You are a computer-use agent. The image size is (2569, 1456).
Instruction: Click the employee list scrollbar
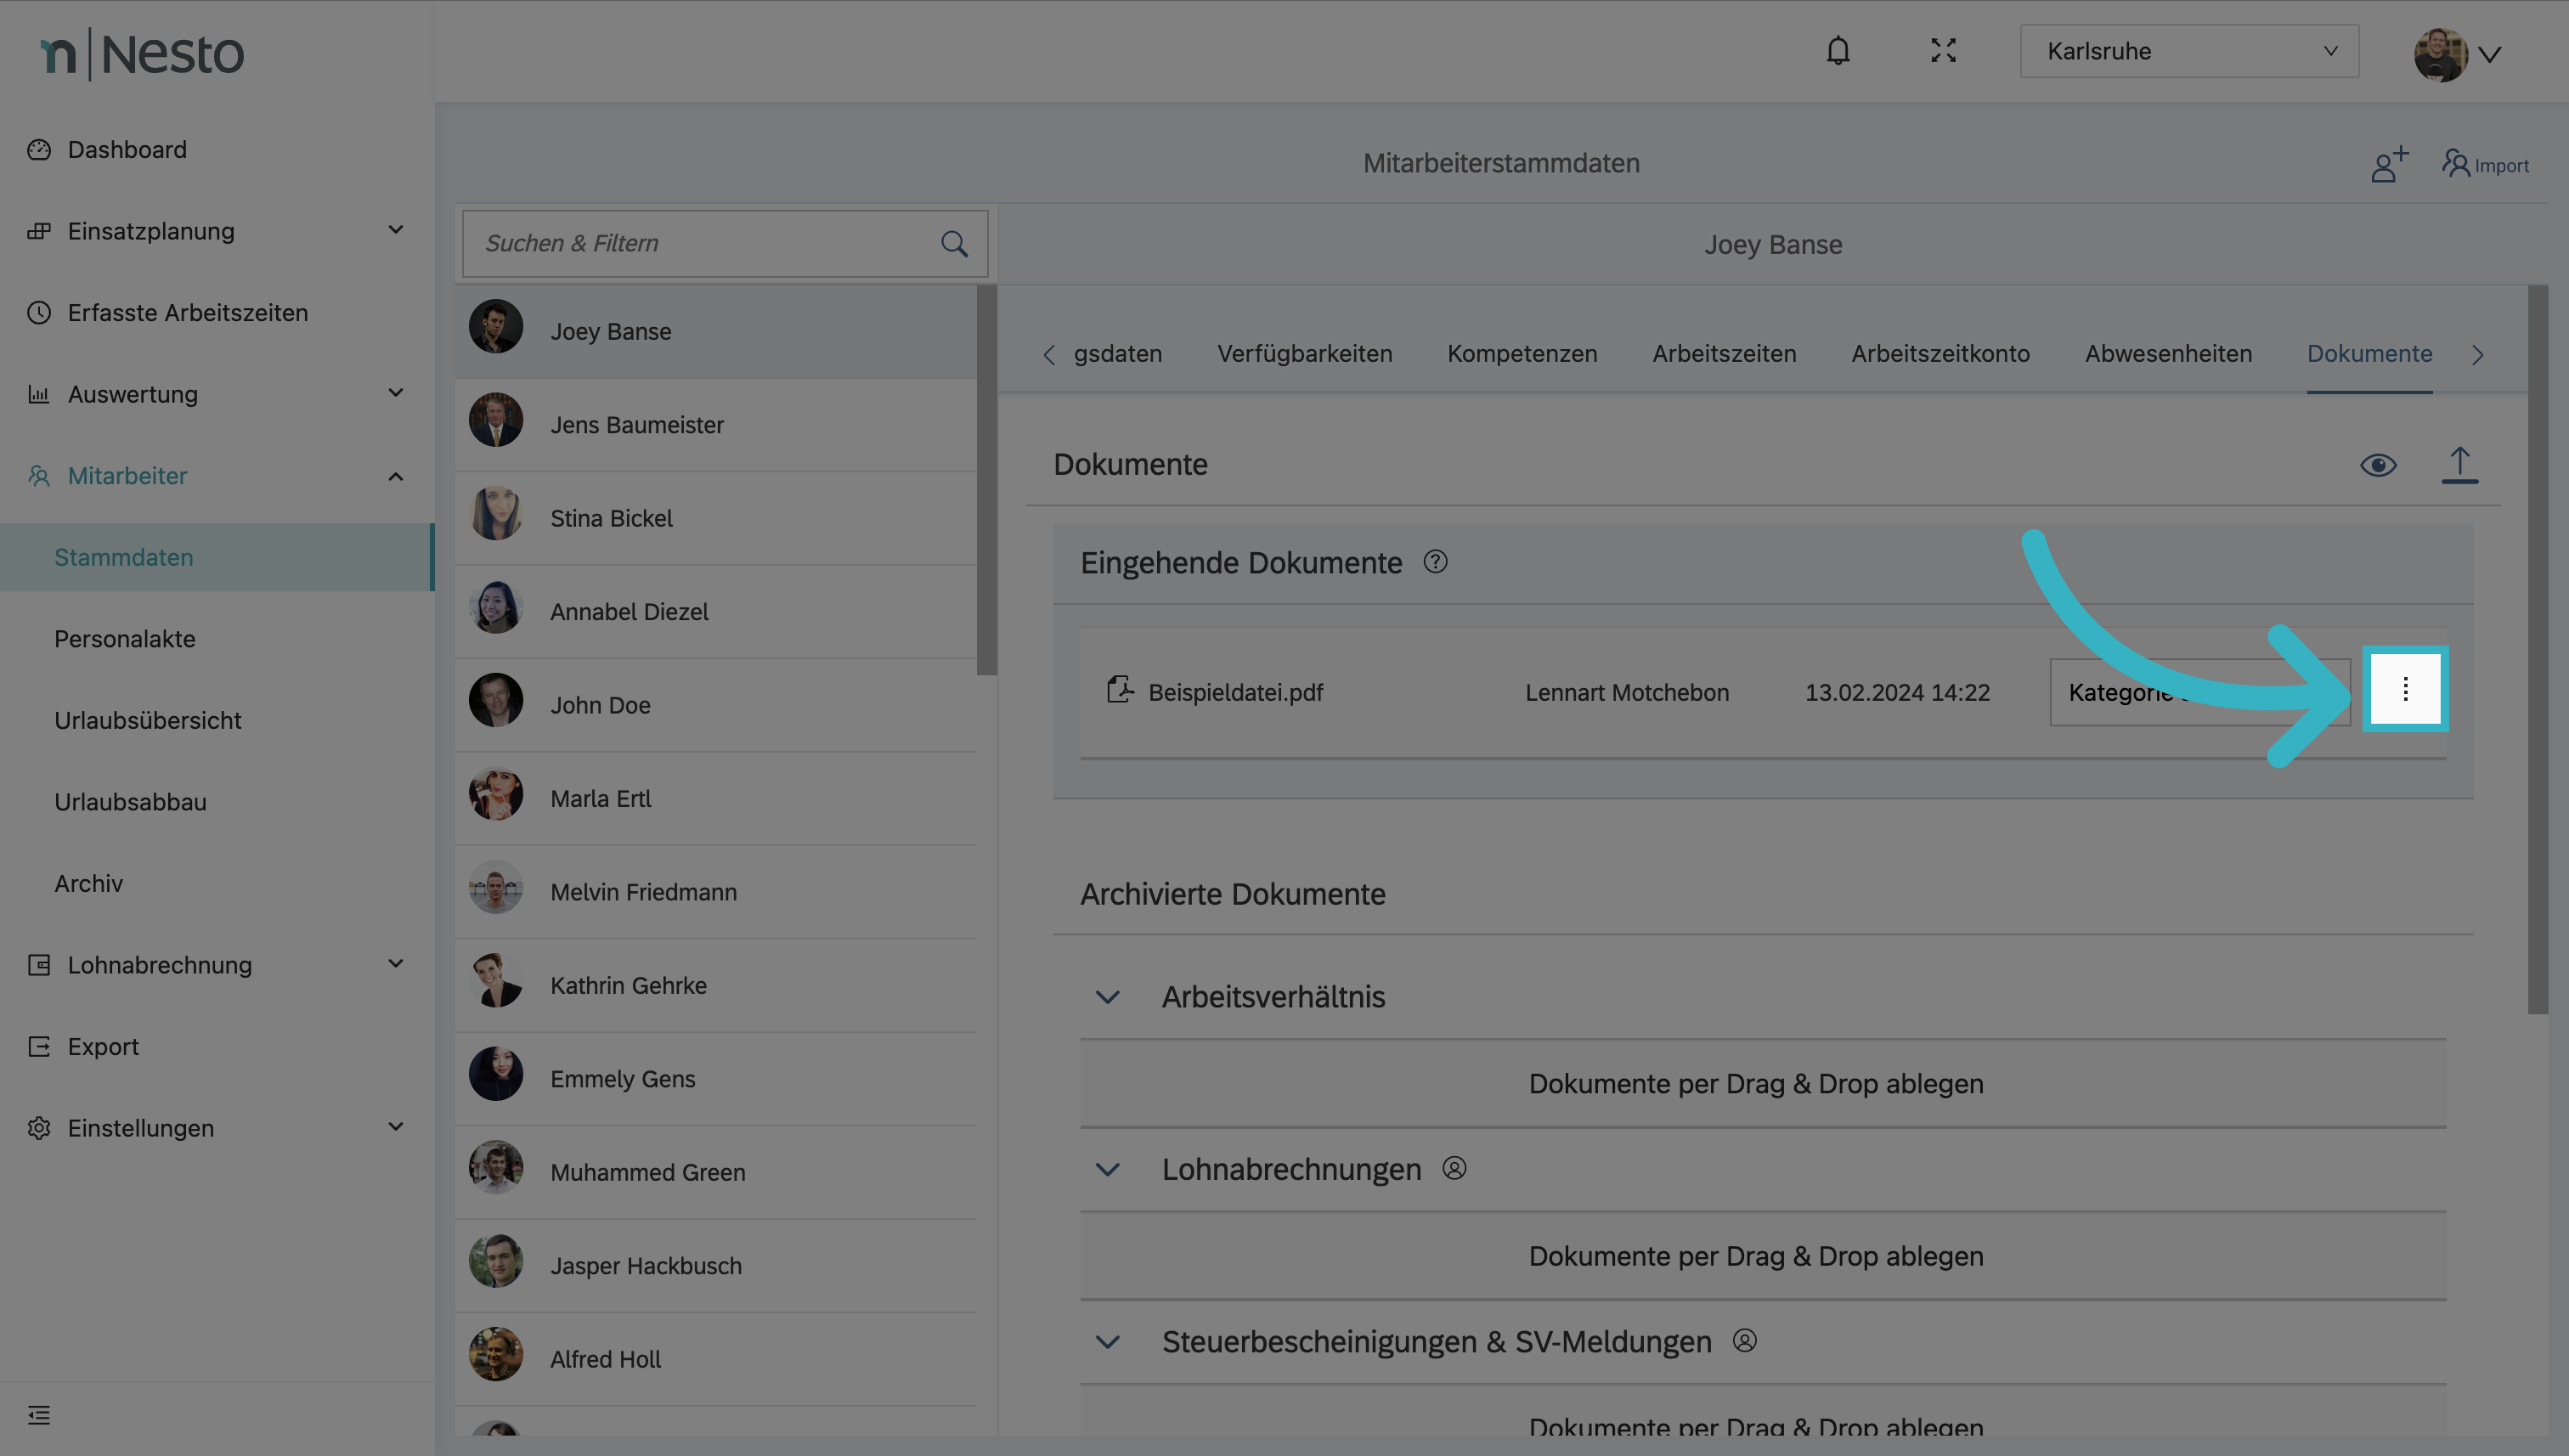click(x=986, y=480)
